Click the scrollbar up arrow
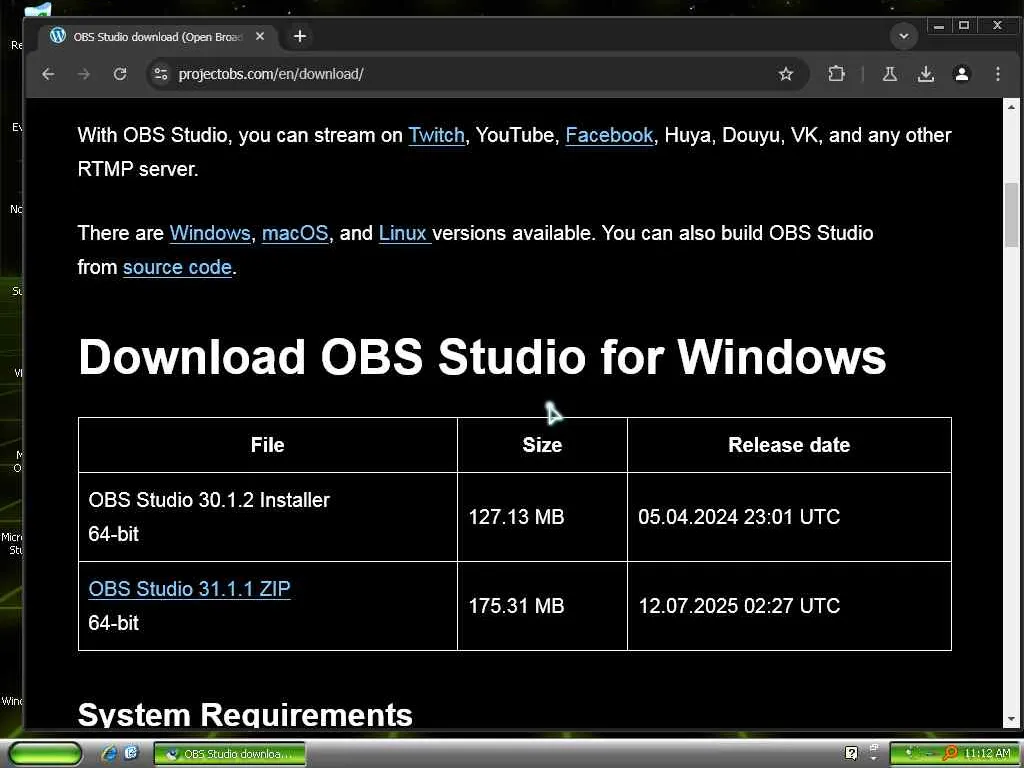The image size is (1024, 768). 1012,106
